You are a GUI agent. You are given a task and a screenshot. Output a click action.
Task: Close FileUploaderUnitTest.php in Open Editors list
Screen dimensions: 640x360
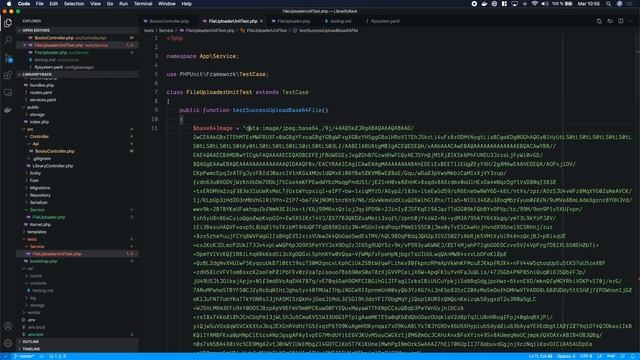(24, 45)
